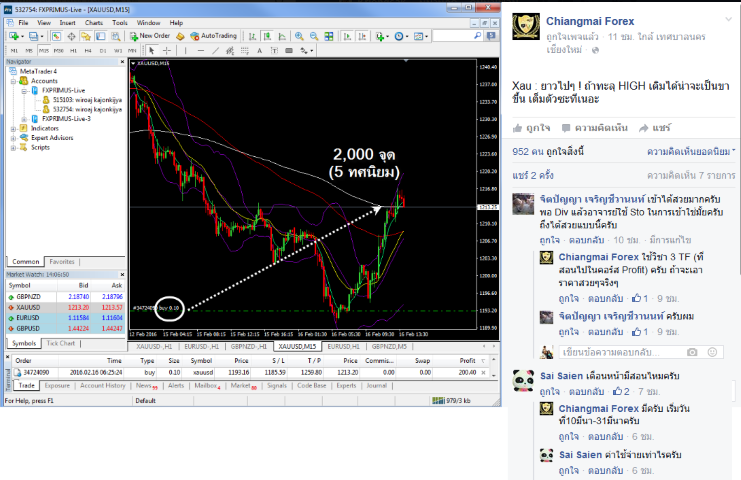Open the Facebook post options chevron
Viewport: 741px width, 480px height.
(729, 19)
